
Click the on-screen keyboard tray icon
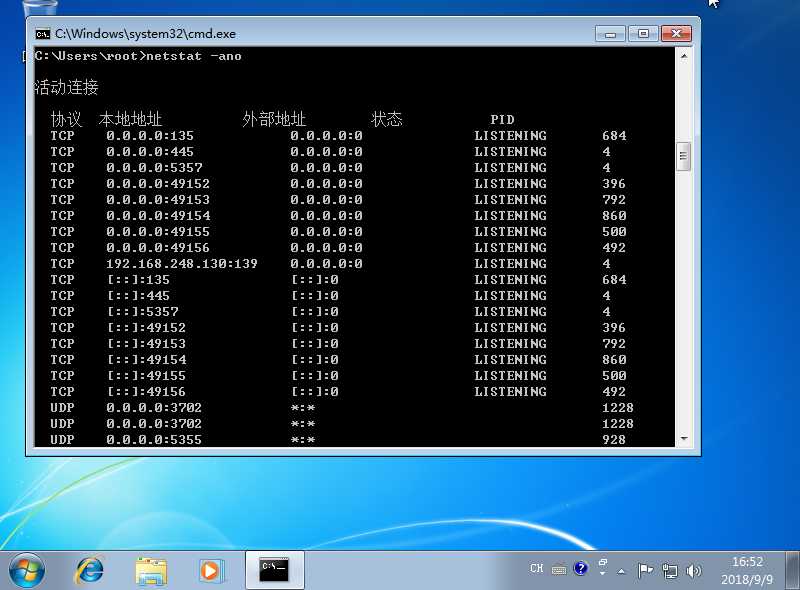tap(559, 570)
